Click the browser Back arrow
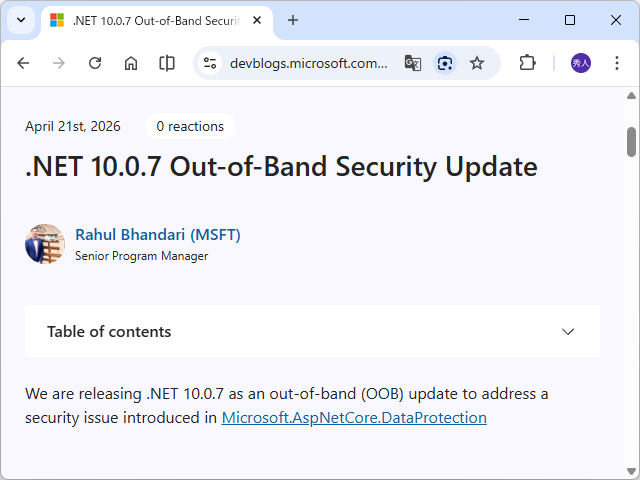 (23, 63)
